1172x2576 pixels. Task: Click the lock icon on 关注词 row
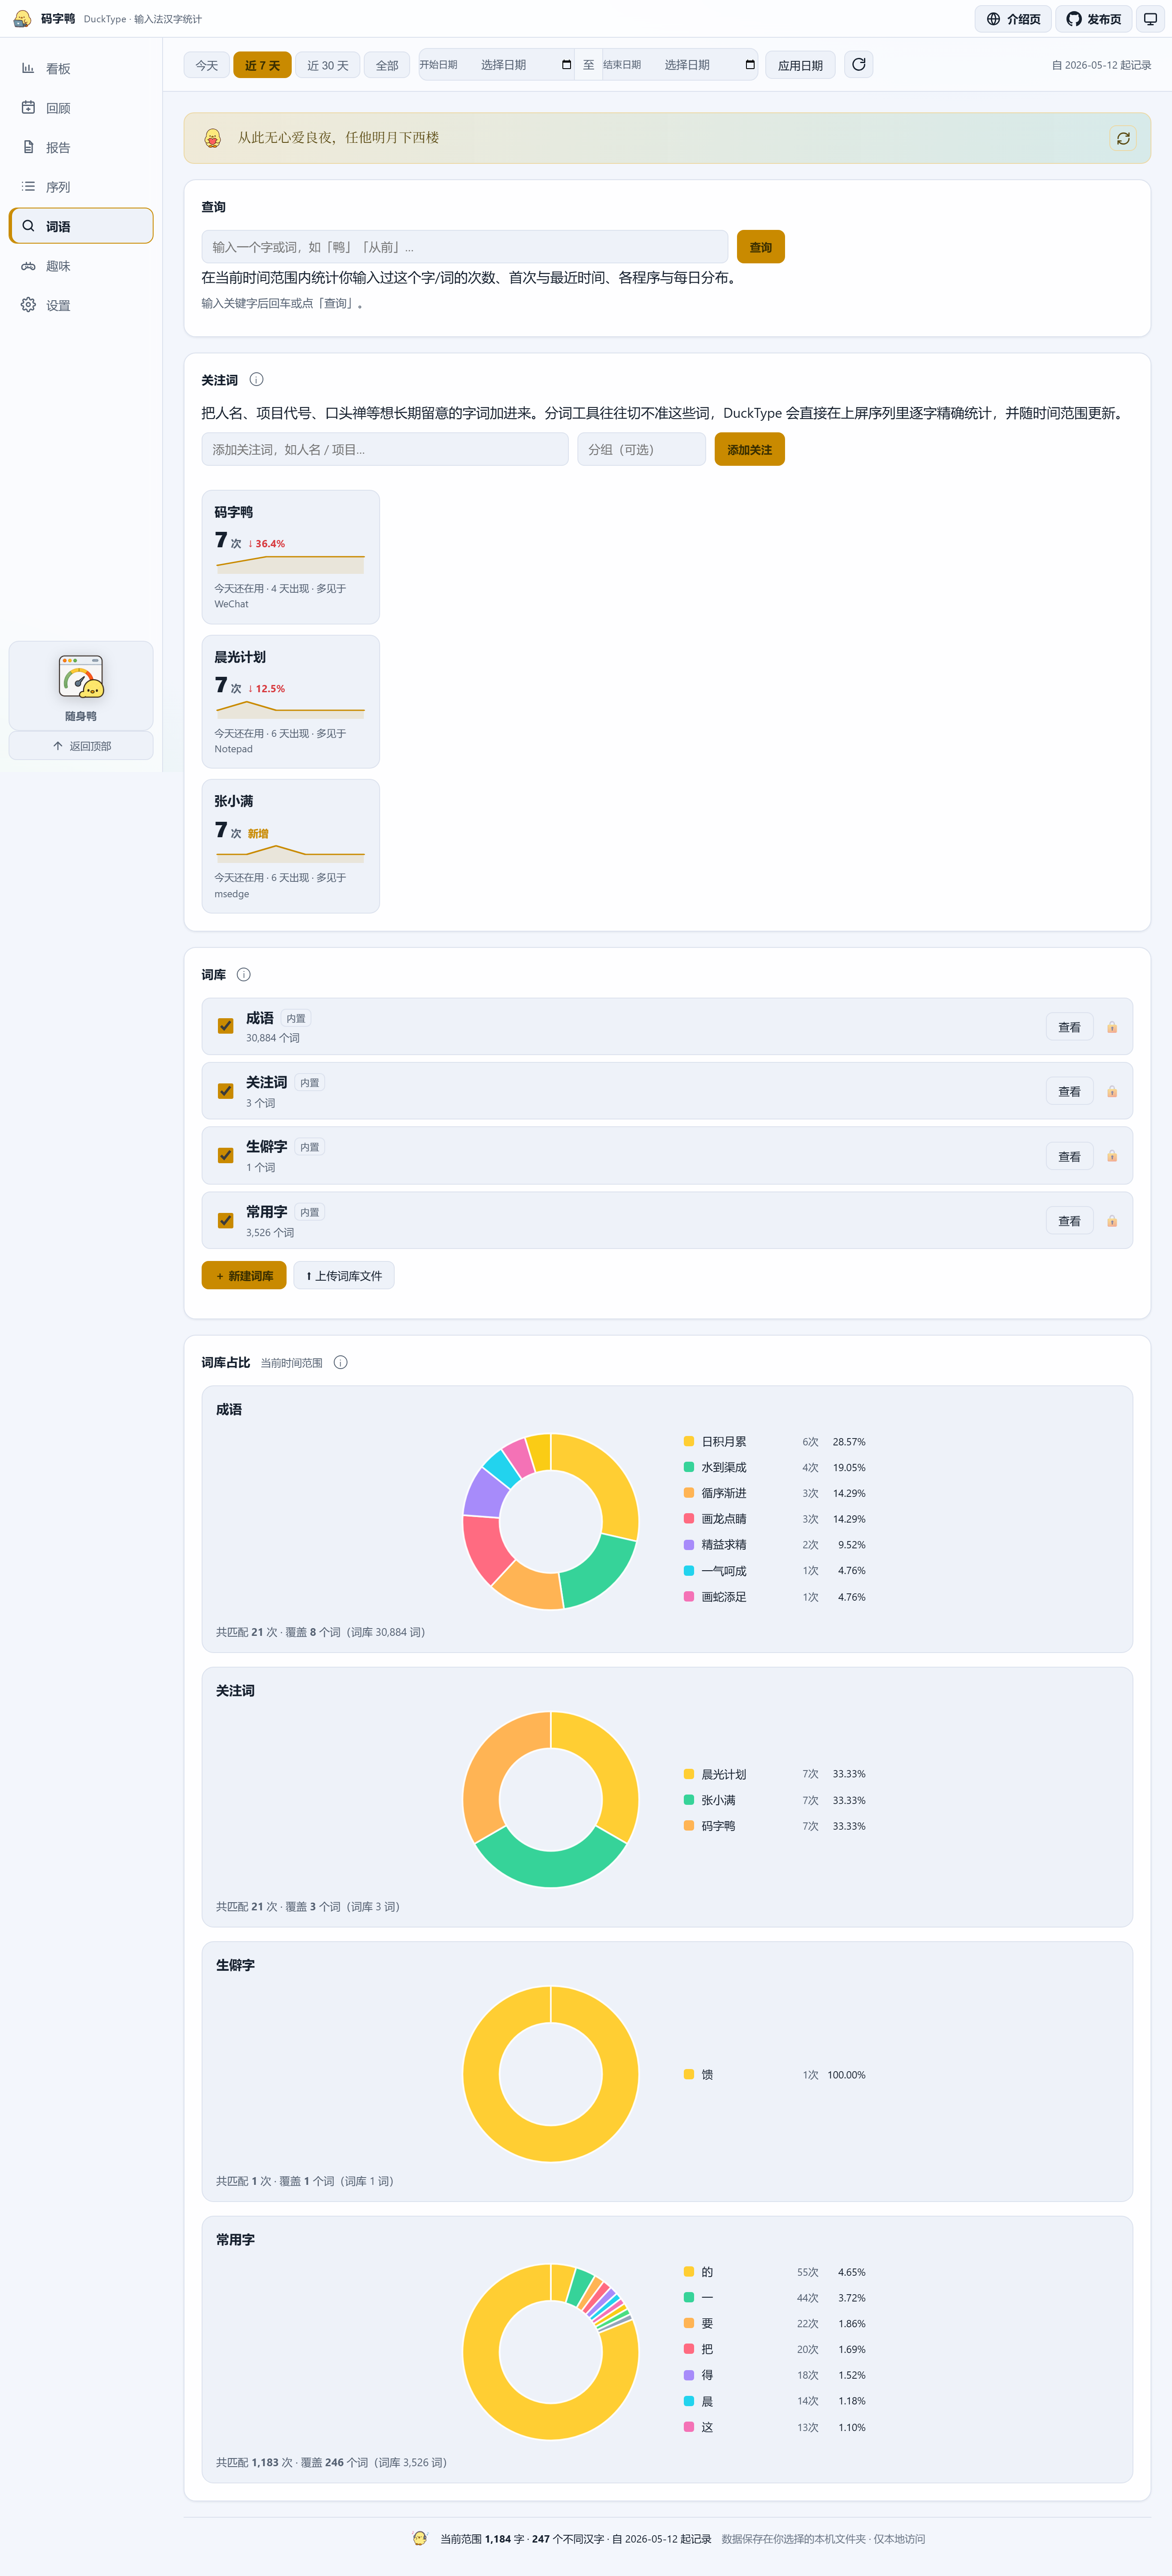pyautogui.click(x=1112, y=1091)
